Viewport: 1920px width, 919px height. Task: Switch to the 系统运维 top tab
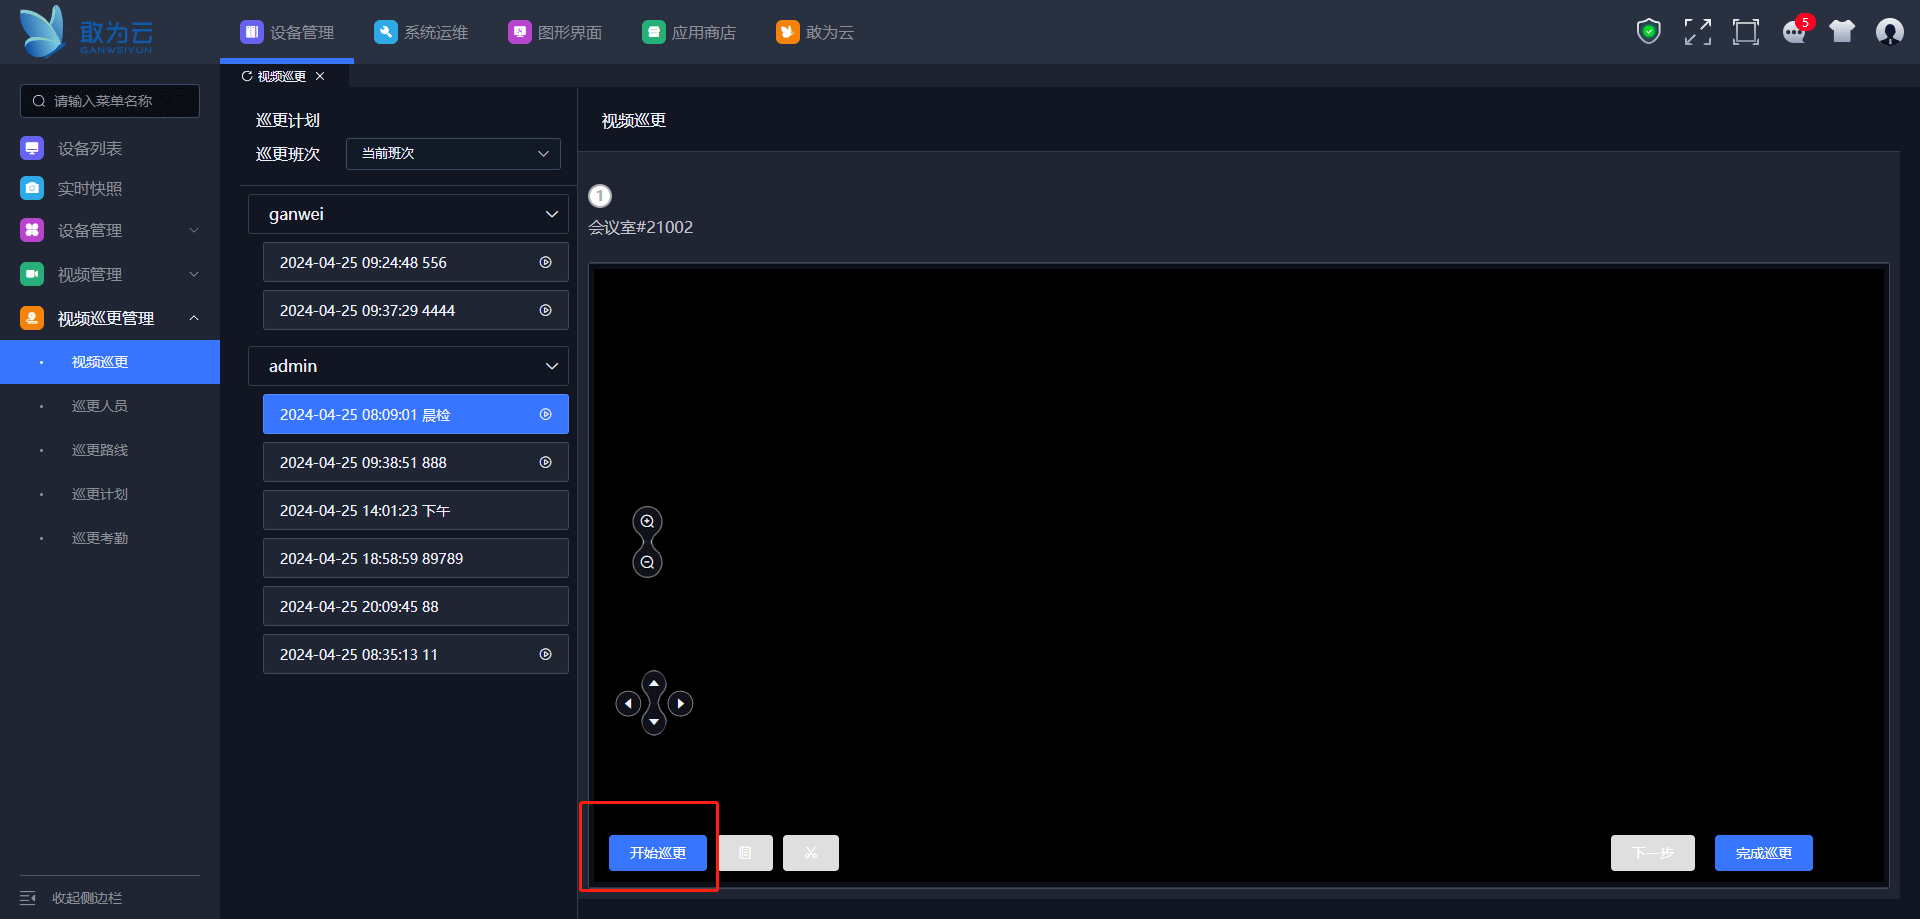[421, 32]
